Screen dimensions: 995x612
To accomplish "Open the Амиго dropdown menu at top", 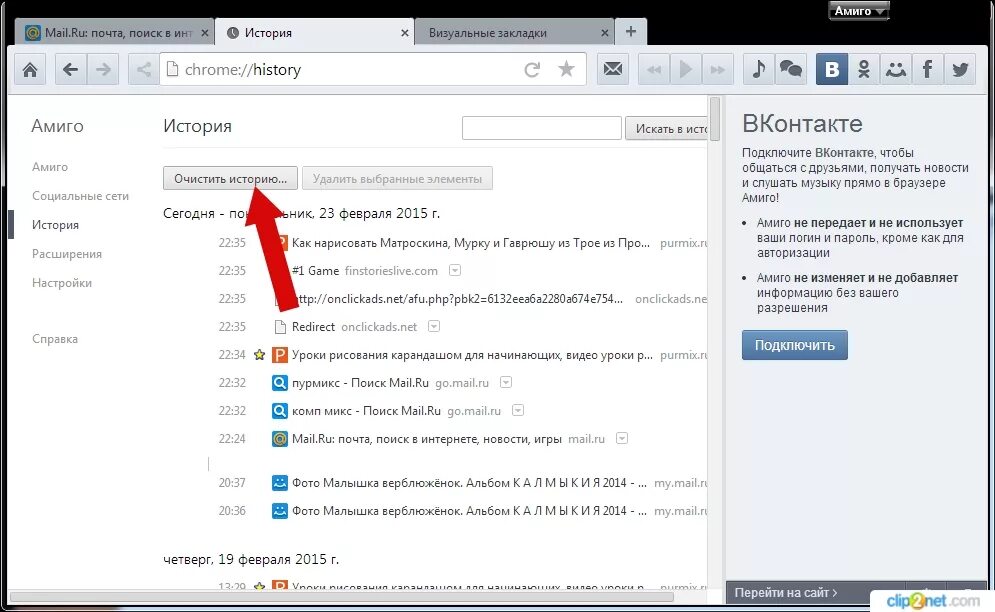I will pyautogui.click(x=859, y=11).
